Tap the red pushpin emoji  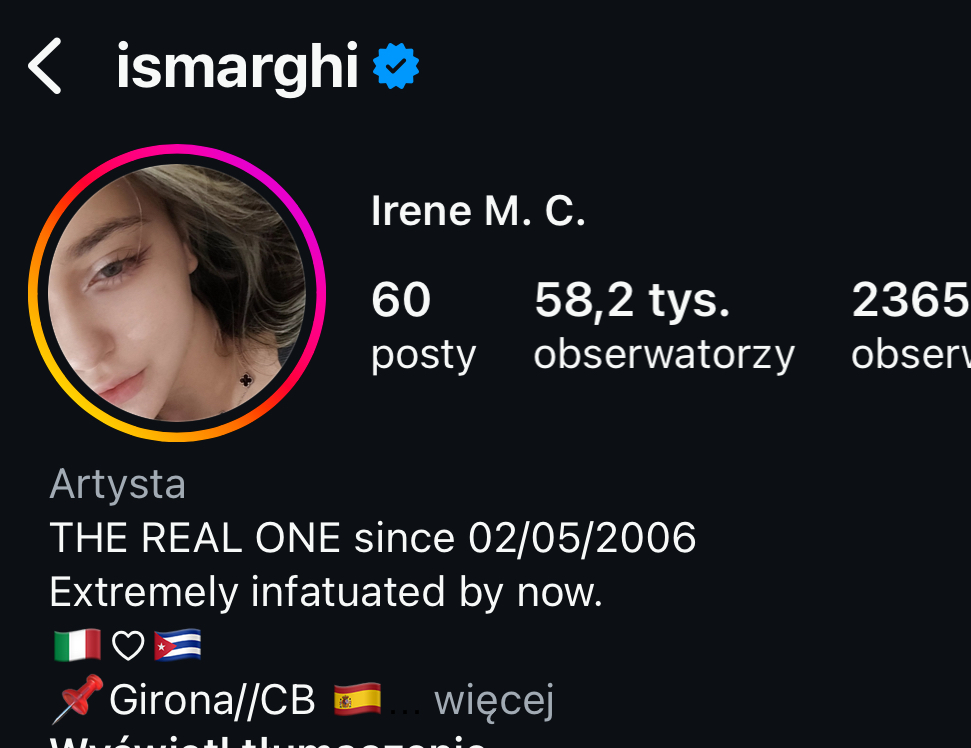coord(77,699)
